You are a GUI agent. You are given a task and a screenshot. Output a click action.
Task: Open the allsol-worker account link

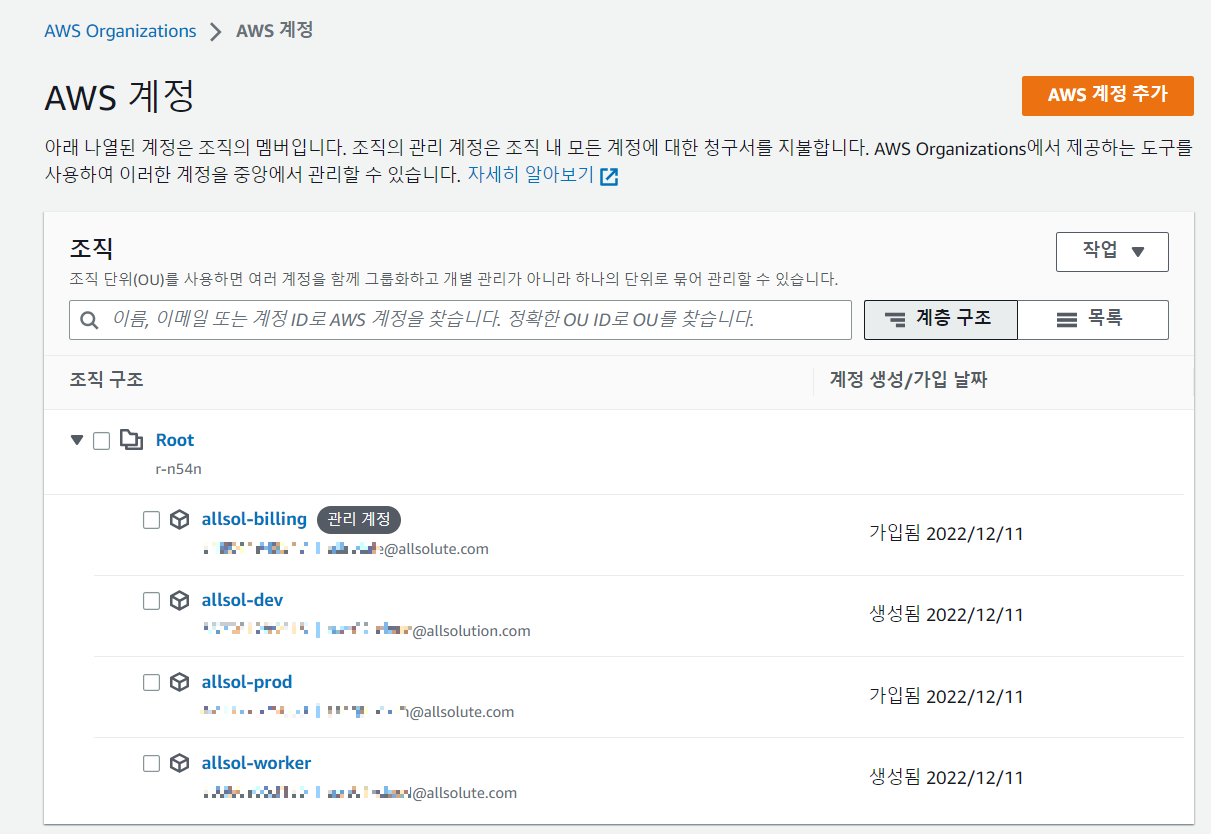pos(256,763)
